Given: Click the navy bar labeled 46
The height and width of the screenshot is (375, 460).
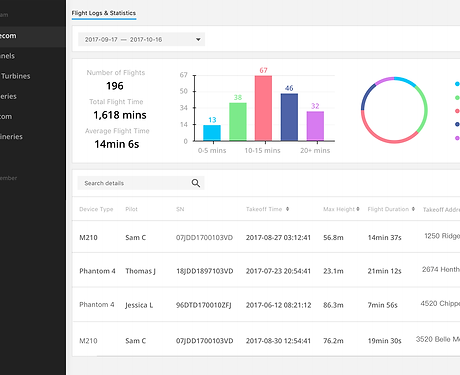Looking at the screenshot, I should 289,117.
